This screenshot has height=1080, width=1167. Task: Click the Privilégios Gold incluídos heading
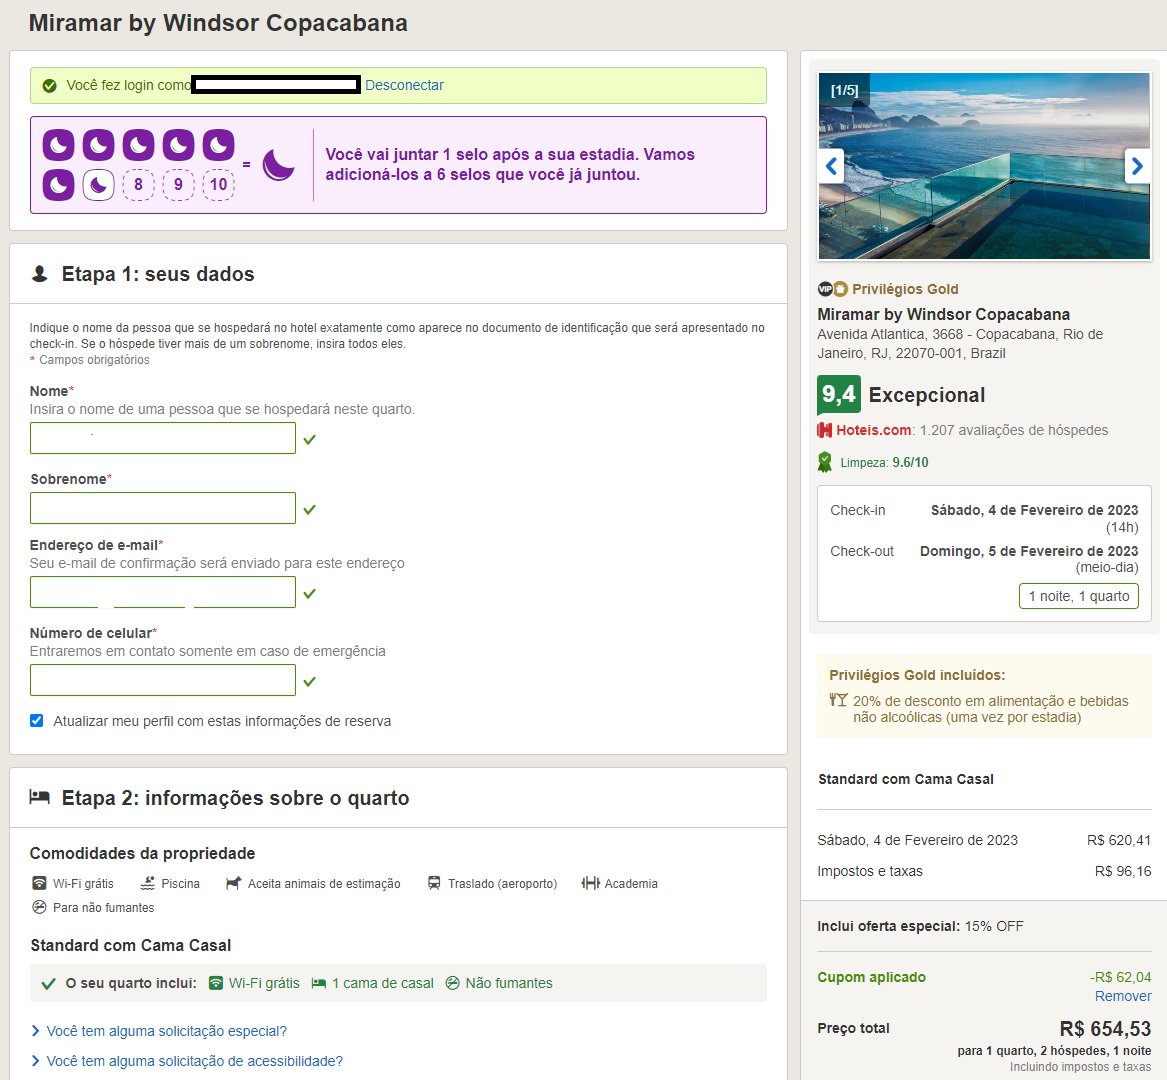point(917,675)
